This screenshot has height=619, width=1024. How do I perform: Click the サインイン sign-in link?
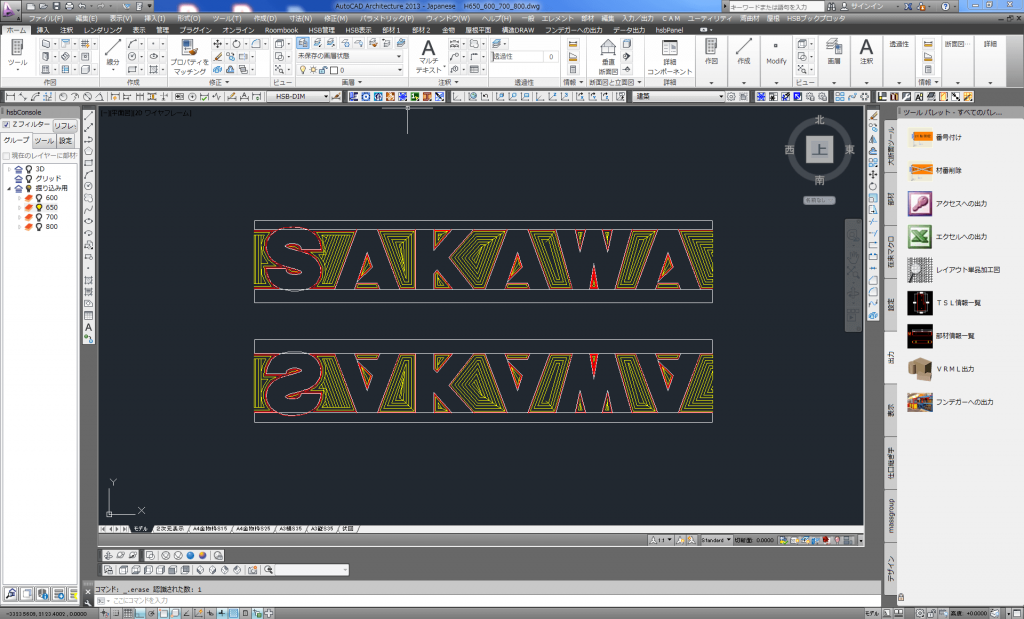click(867, 7)
